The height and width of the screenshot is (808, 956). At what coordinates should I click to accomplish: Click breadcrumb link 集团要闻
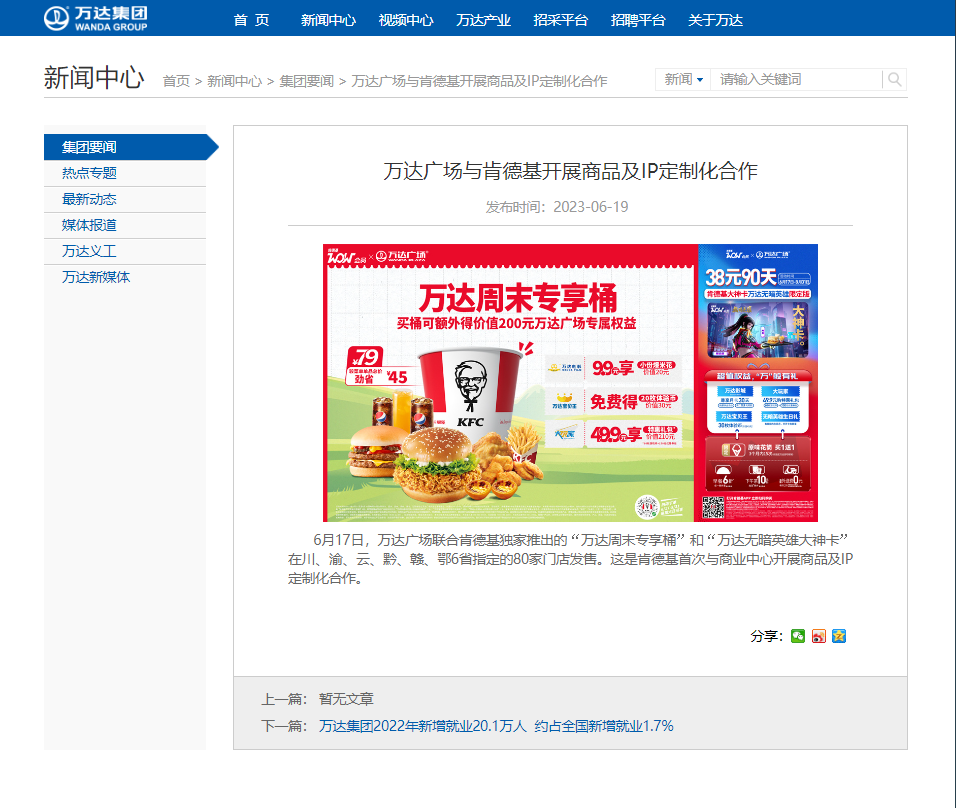[x=306, y=81]
